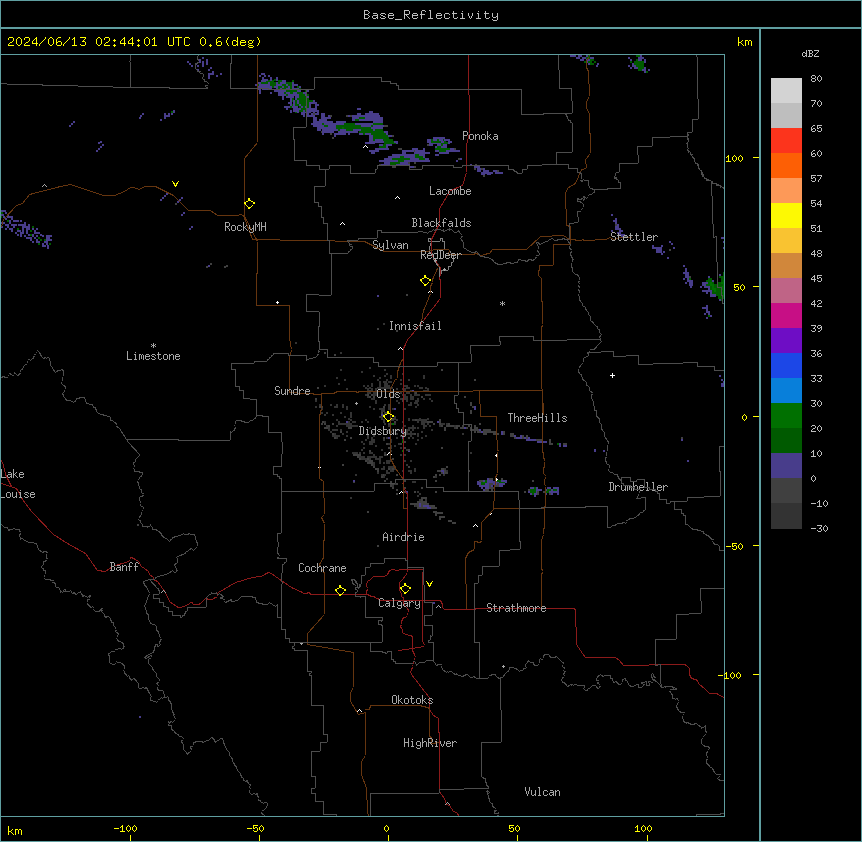This screenshot has width=862, height=842.
Task: Click the Cochrane town label
Action: (322, 568)
